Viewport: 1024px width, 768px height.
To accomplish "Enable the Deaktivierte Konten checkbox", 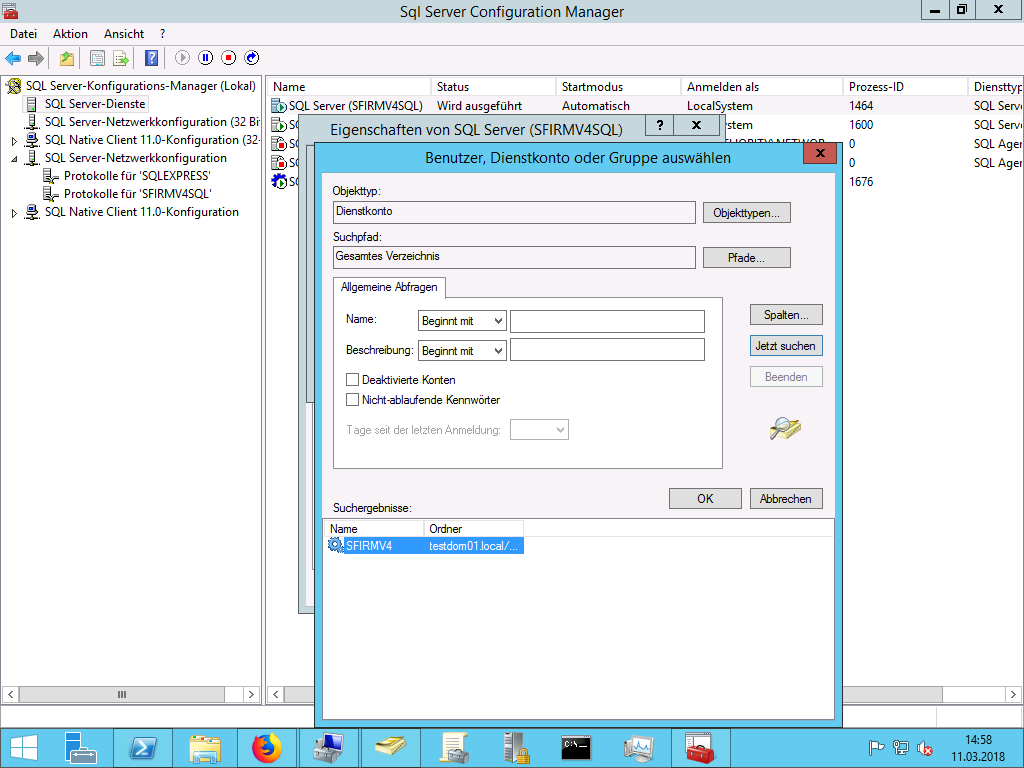I will [x=352, y=380].
